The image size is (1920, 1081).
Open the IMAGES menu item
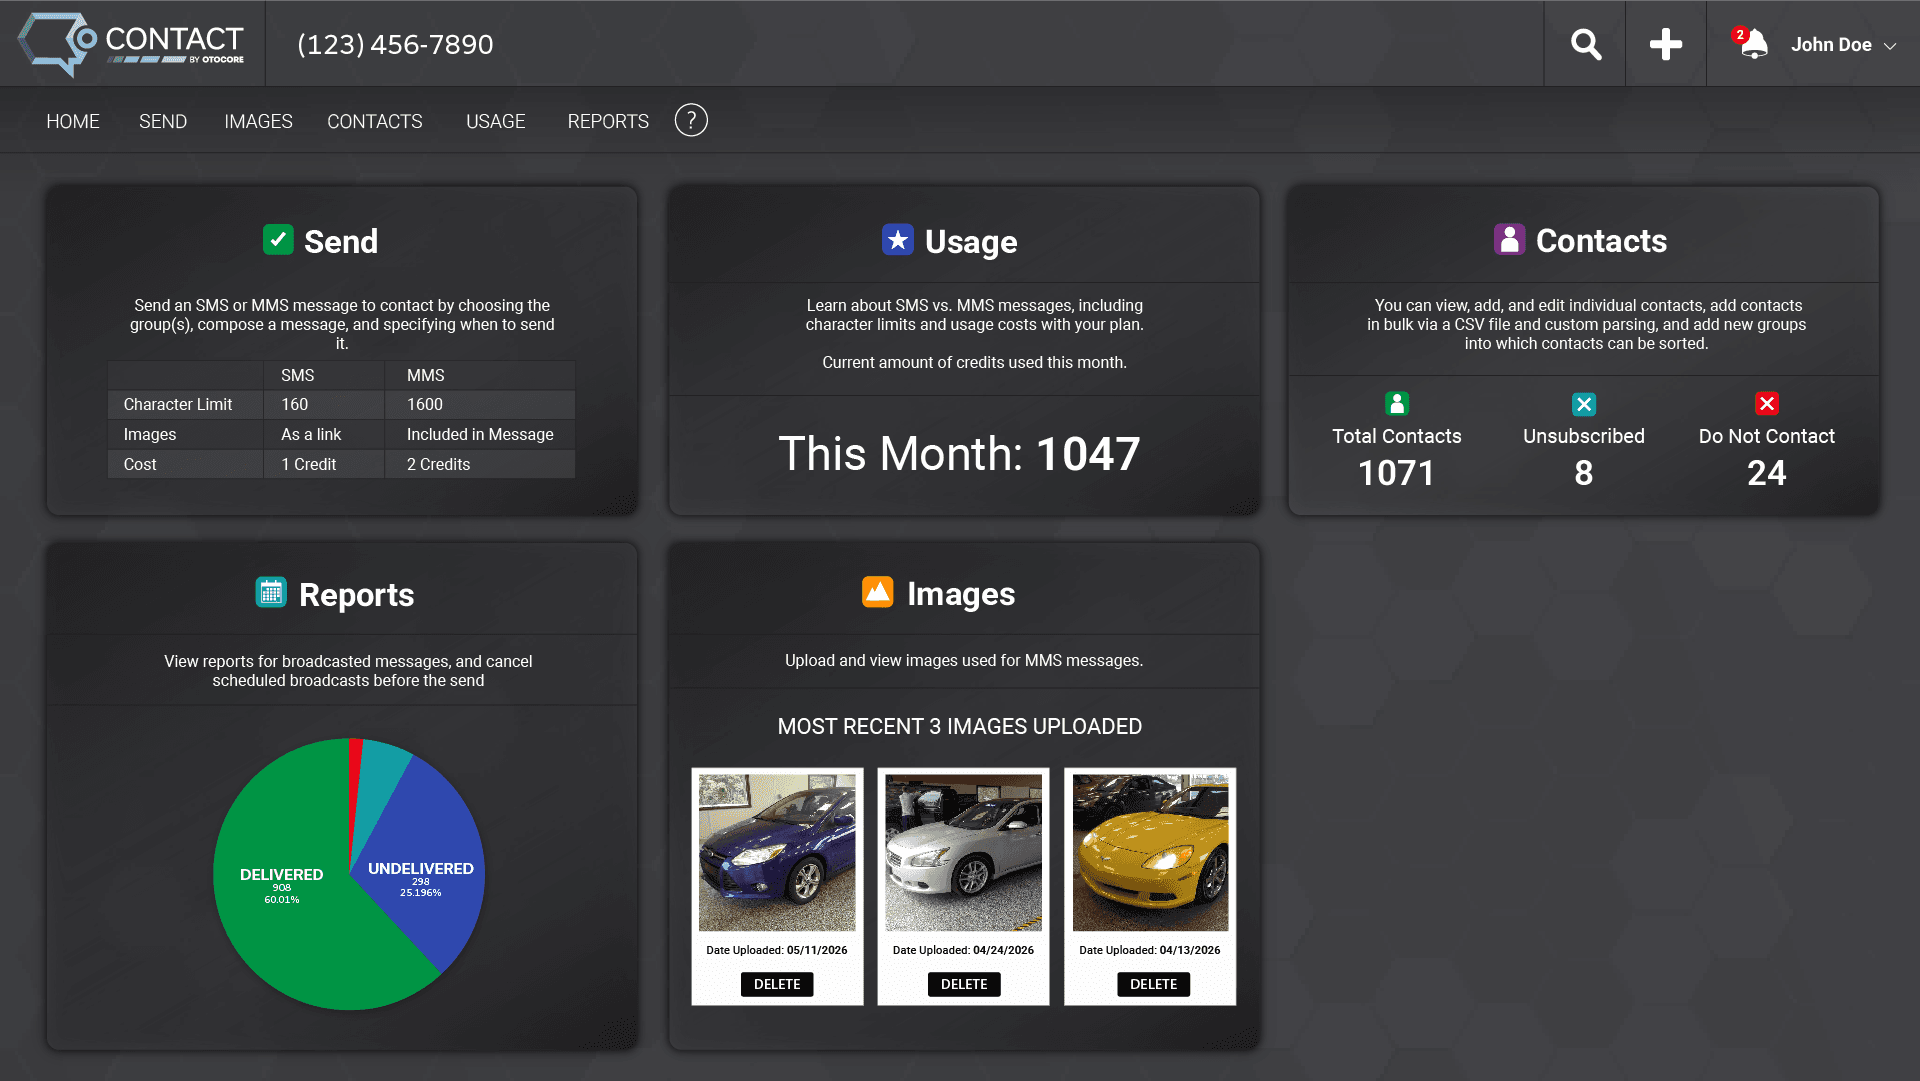(258, 121)
